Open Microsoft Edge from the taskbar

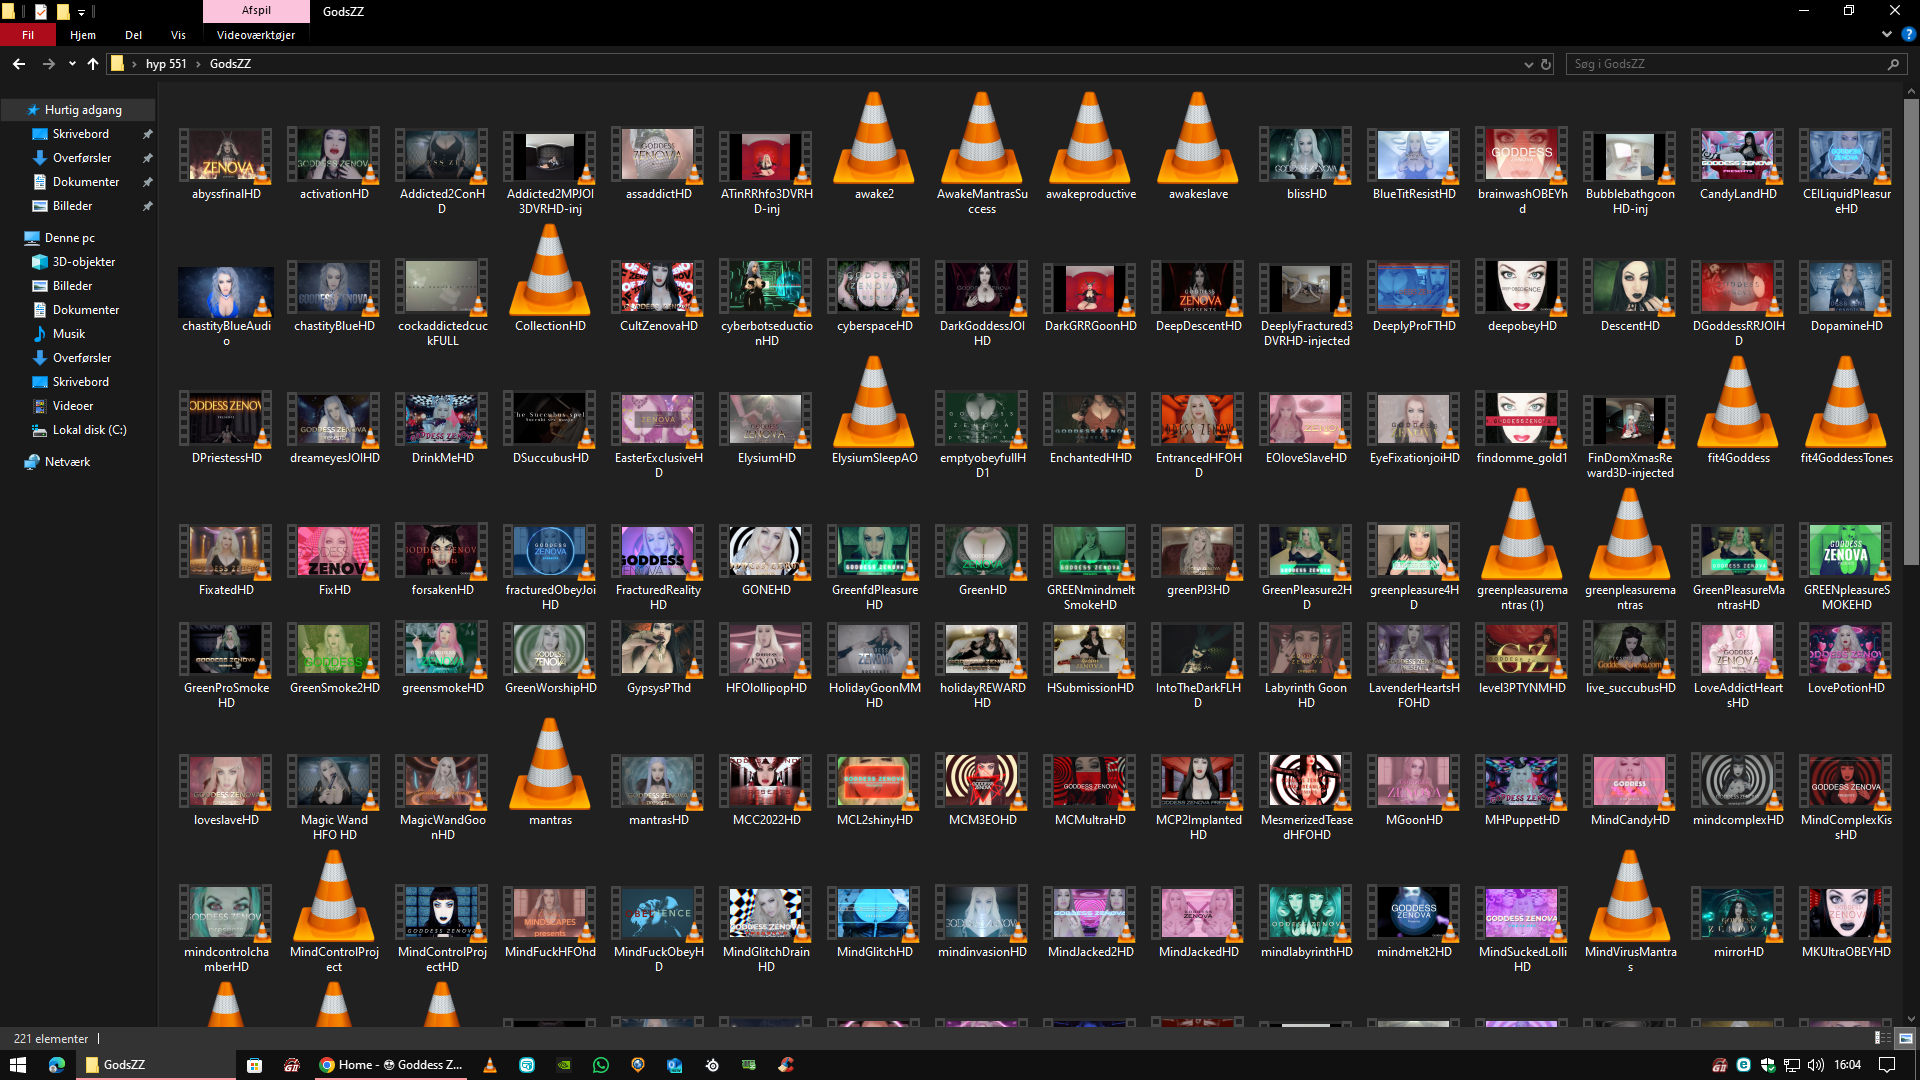57,1065
